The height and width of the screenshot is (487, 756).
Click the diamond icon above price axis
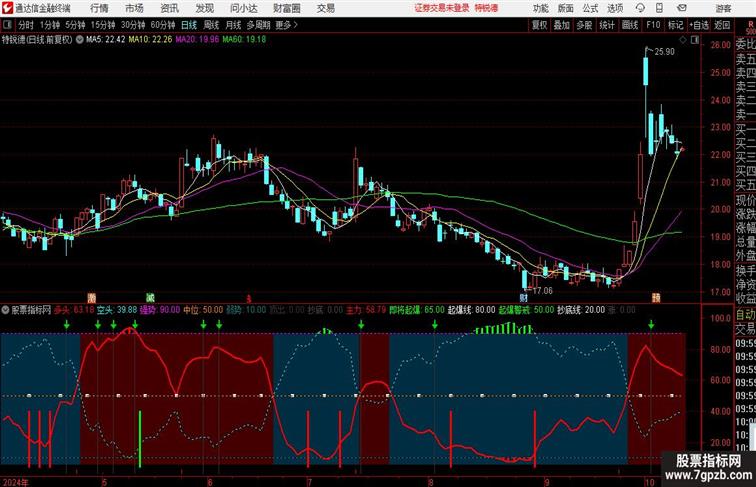[x=683, y=41]
